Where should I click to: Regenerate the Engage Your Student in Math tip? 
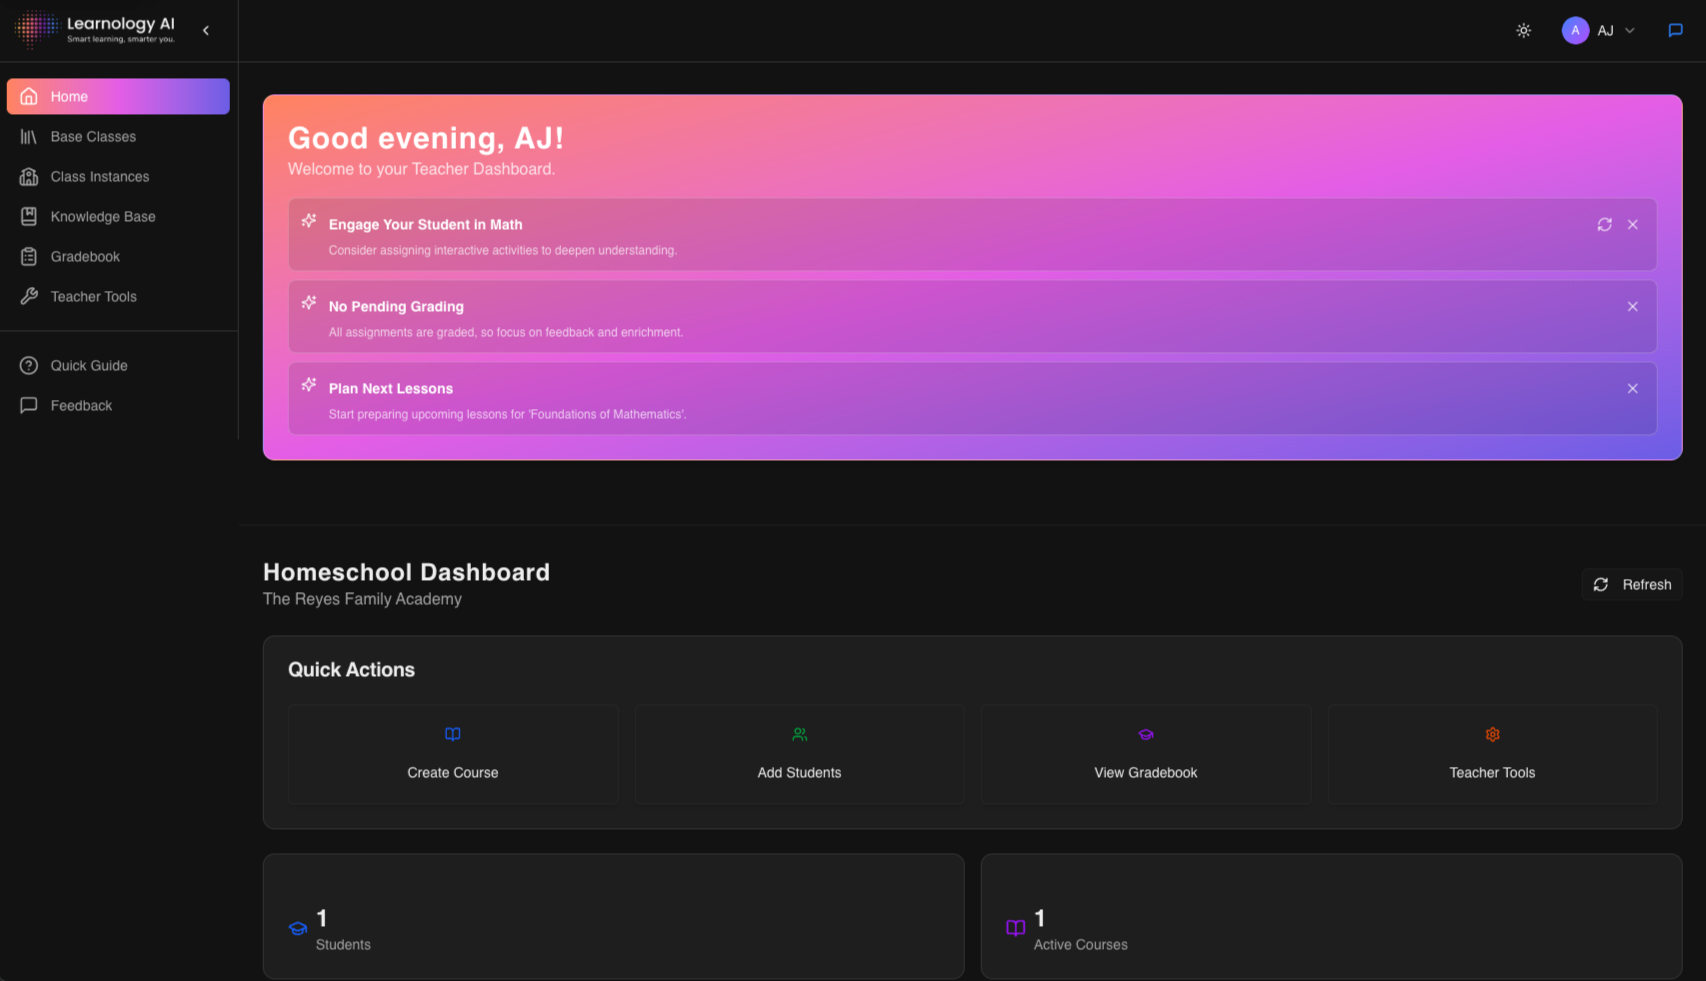(x=1604, y=224)
